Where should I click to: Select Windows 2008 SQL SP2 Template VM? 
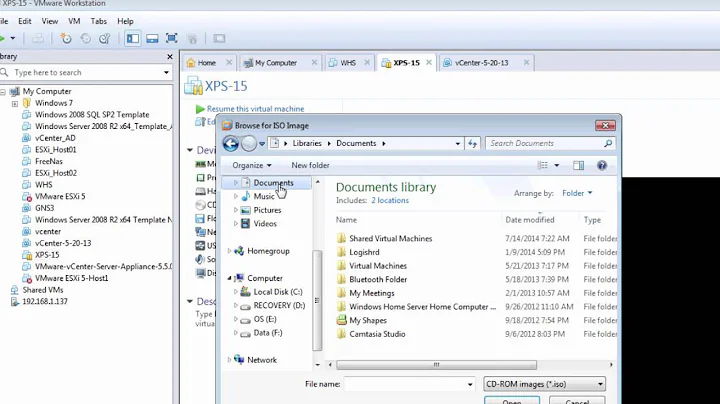tap(92, 115)
